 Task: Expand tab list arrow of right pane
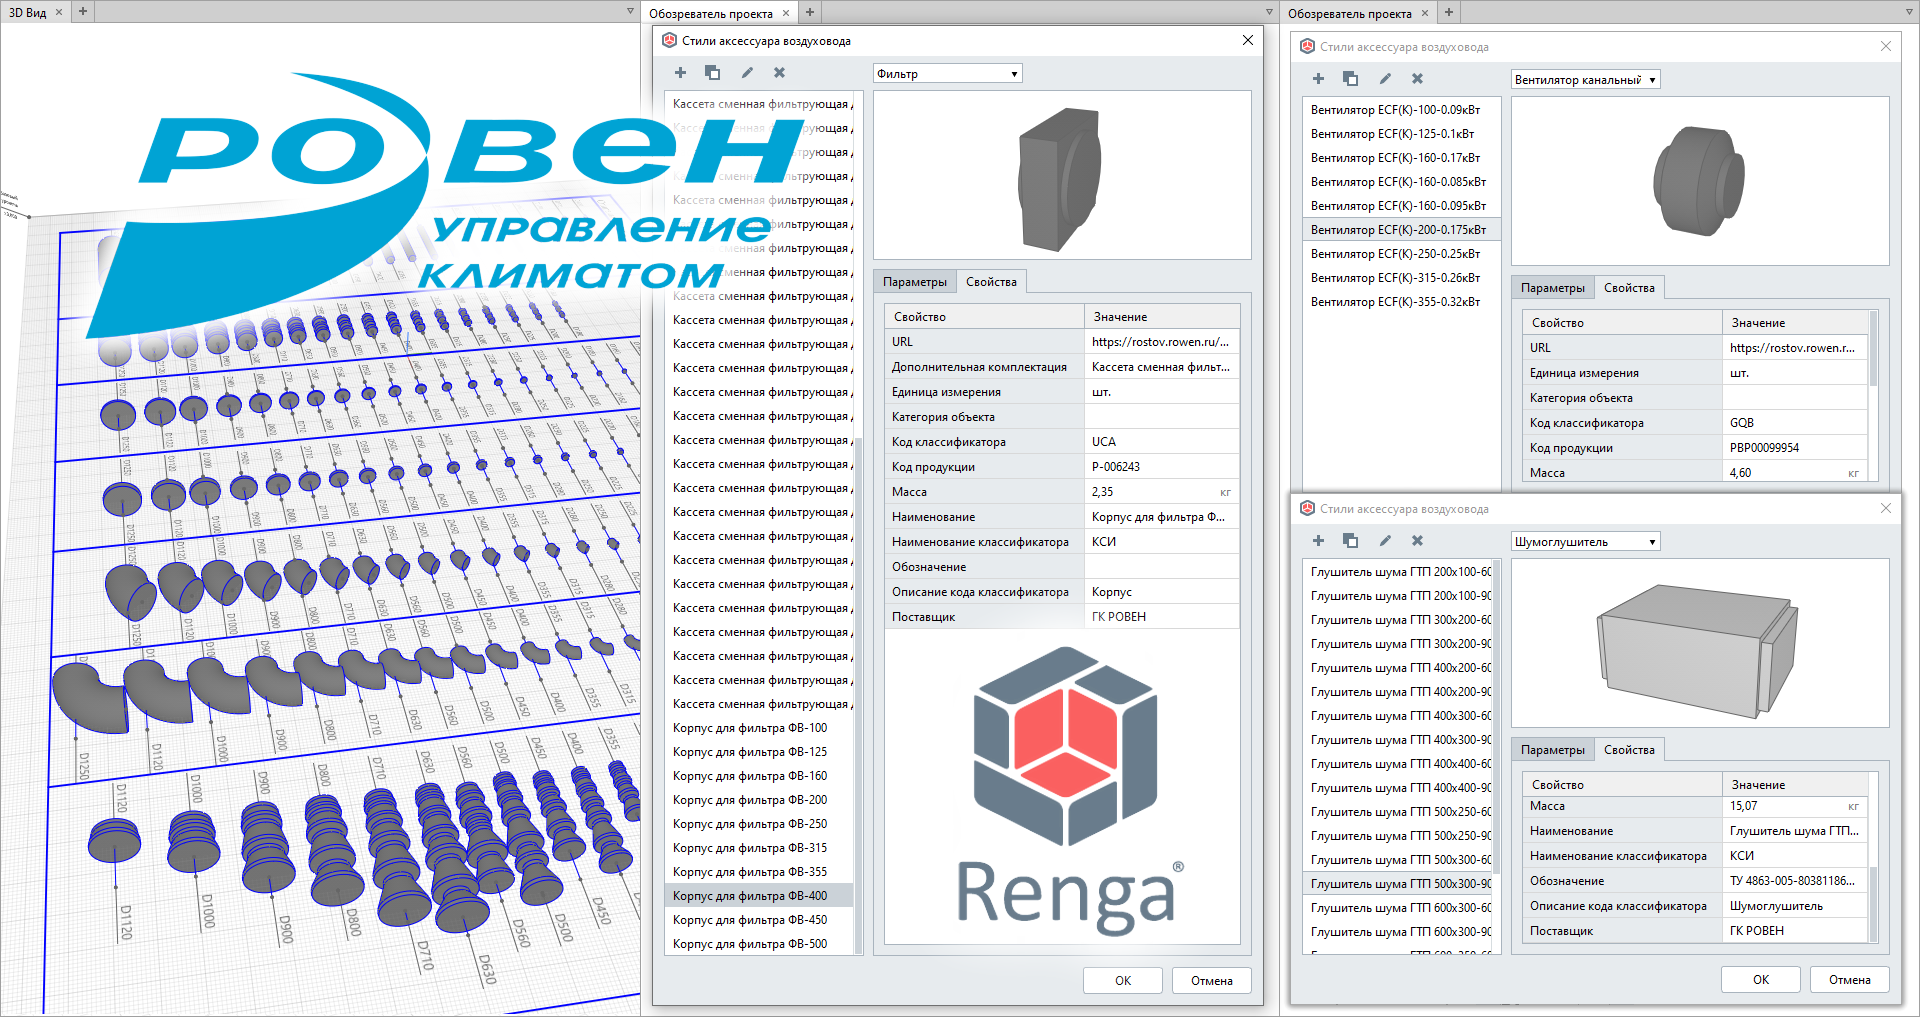coord(1909,12)
